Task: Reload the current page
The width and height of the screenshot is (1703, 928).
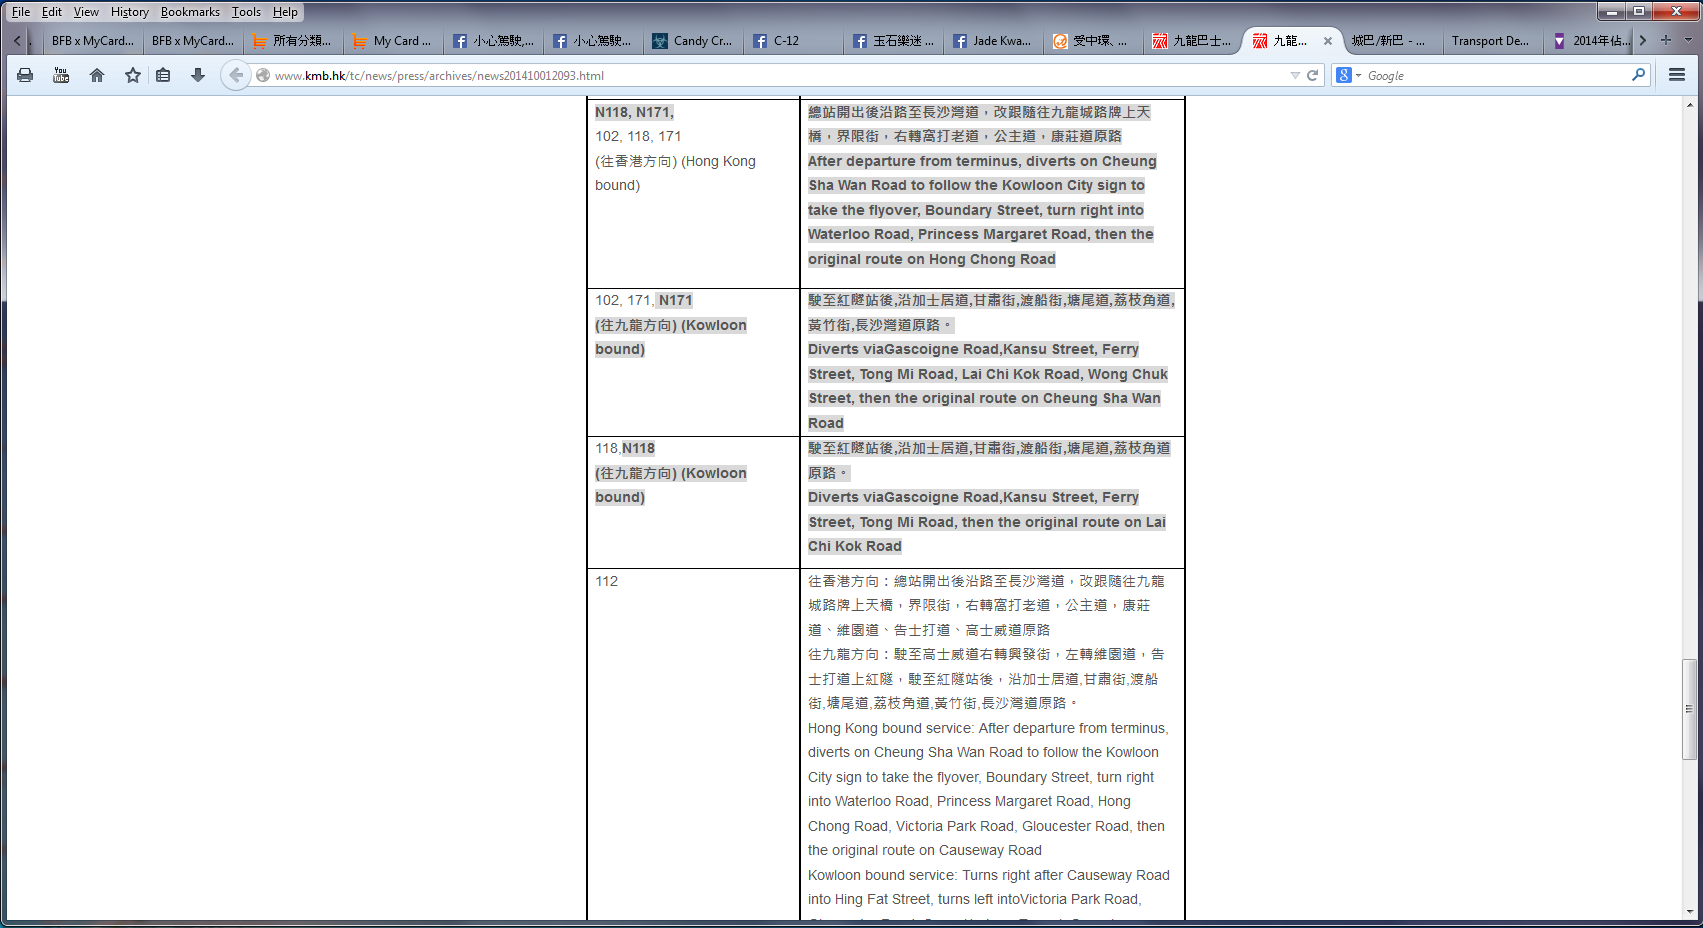Action: 1312,75
